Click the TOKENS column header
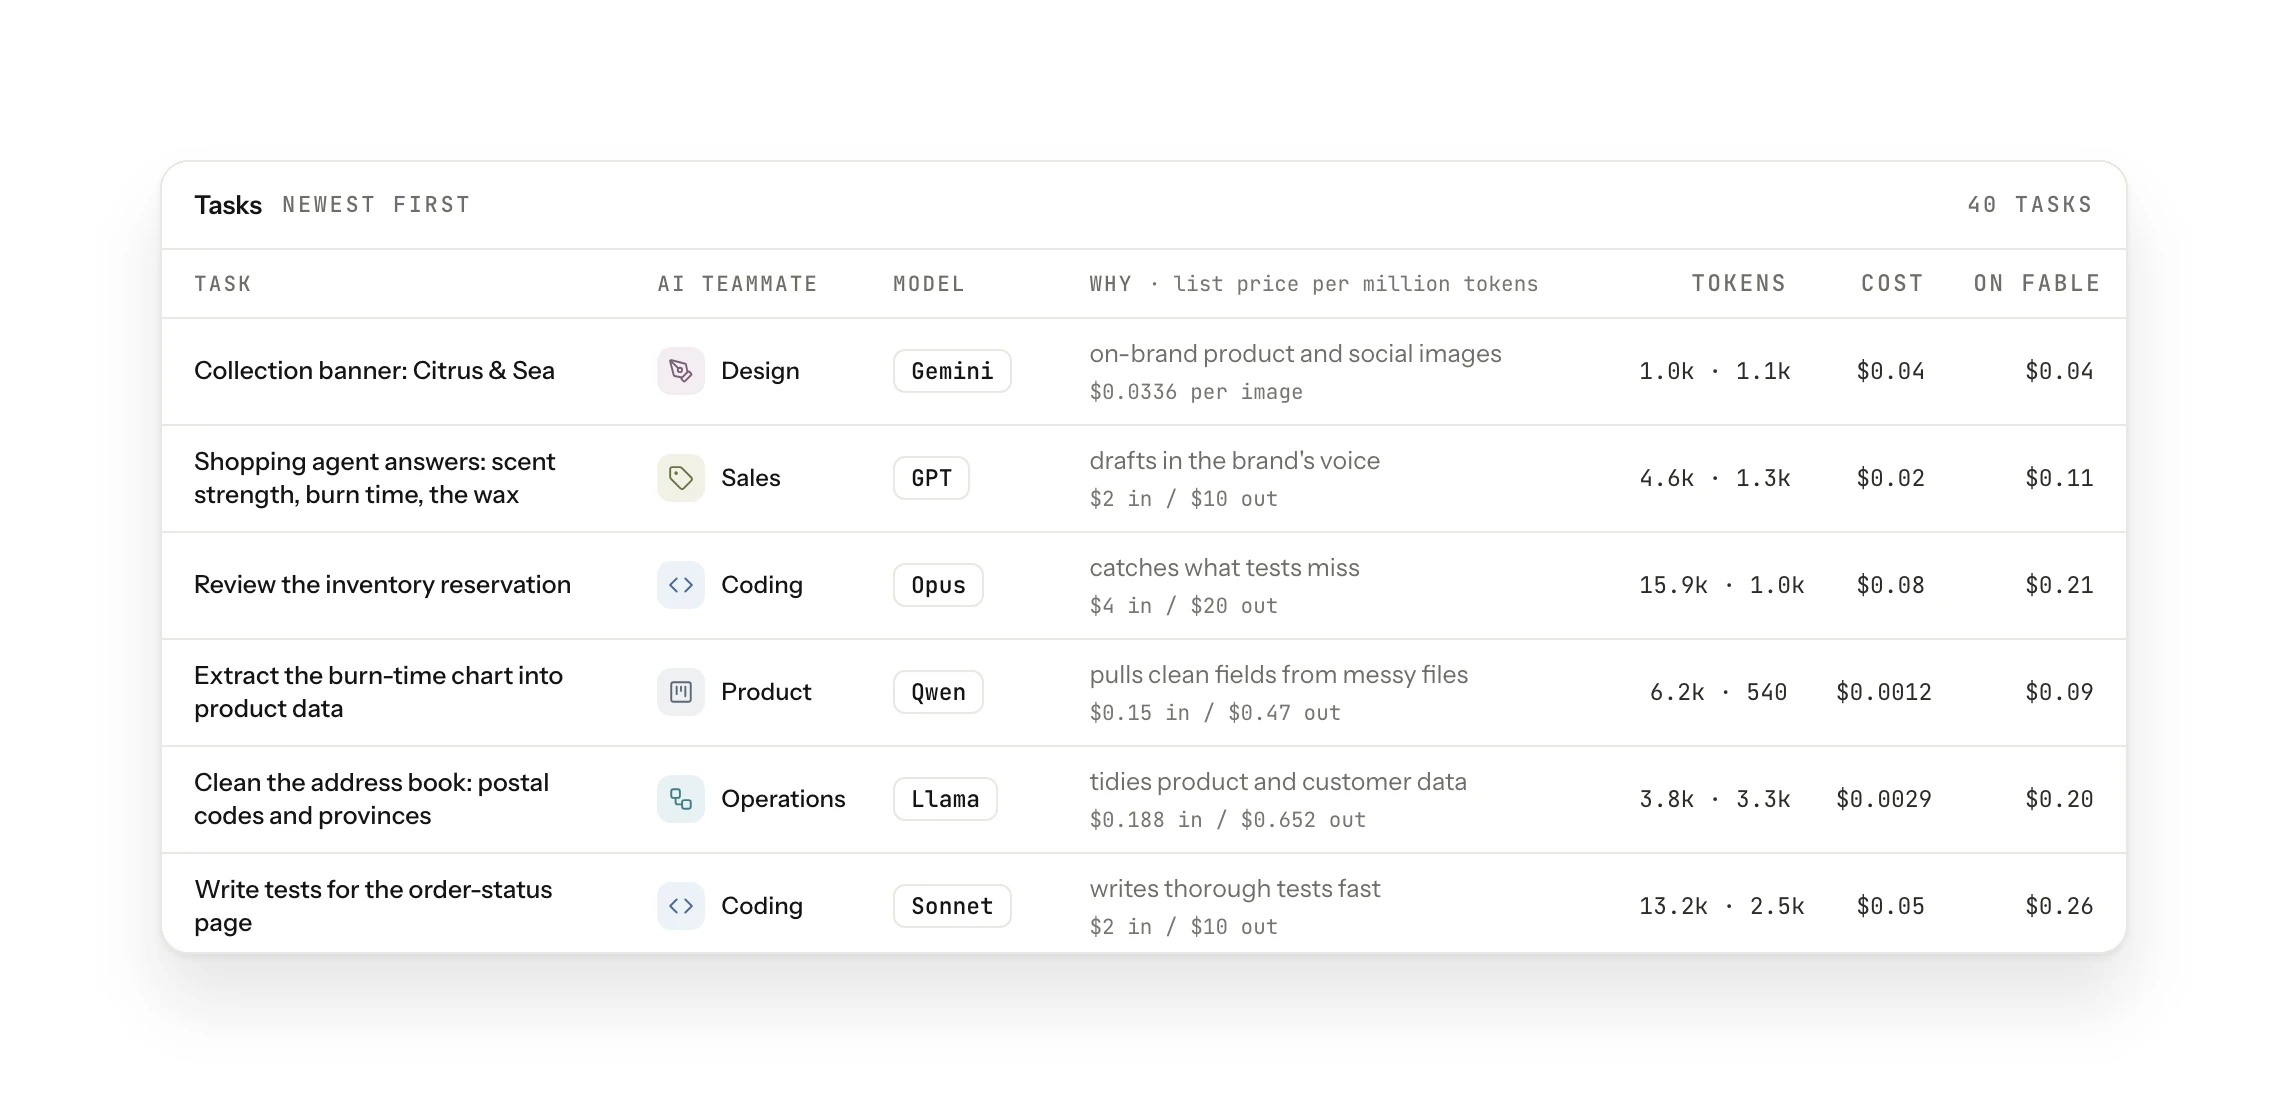 pos(1739,284)
